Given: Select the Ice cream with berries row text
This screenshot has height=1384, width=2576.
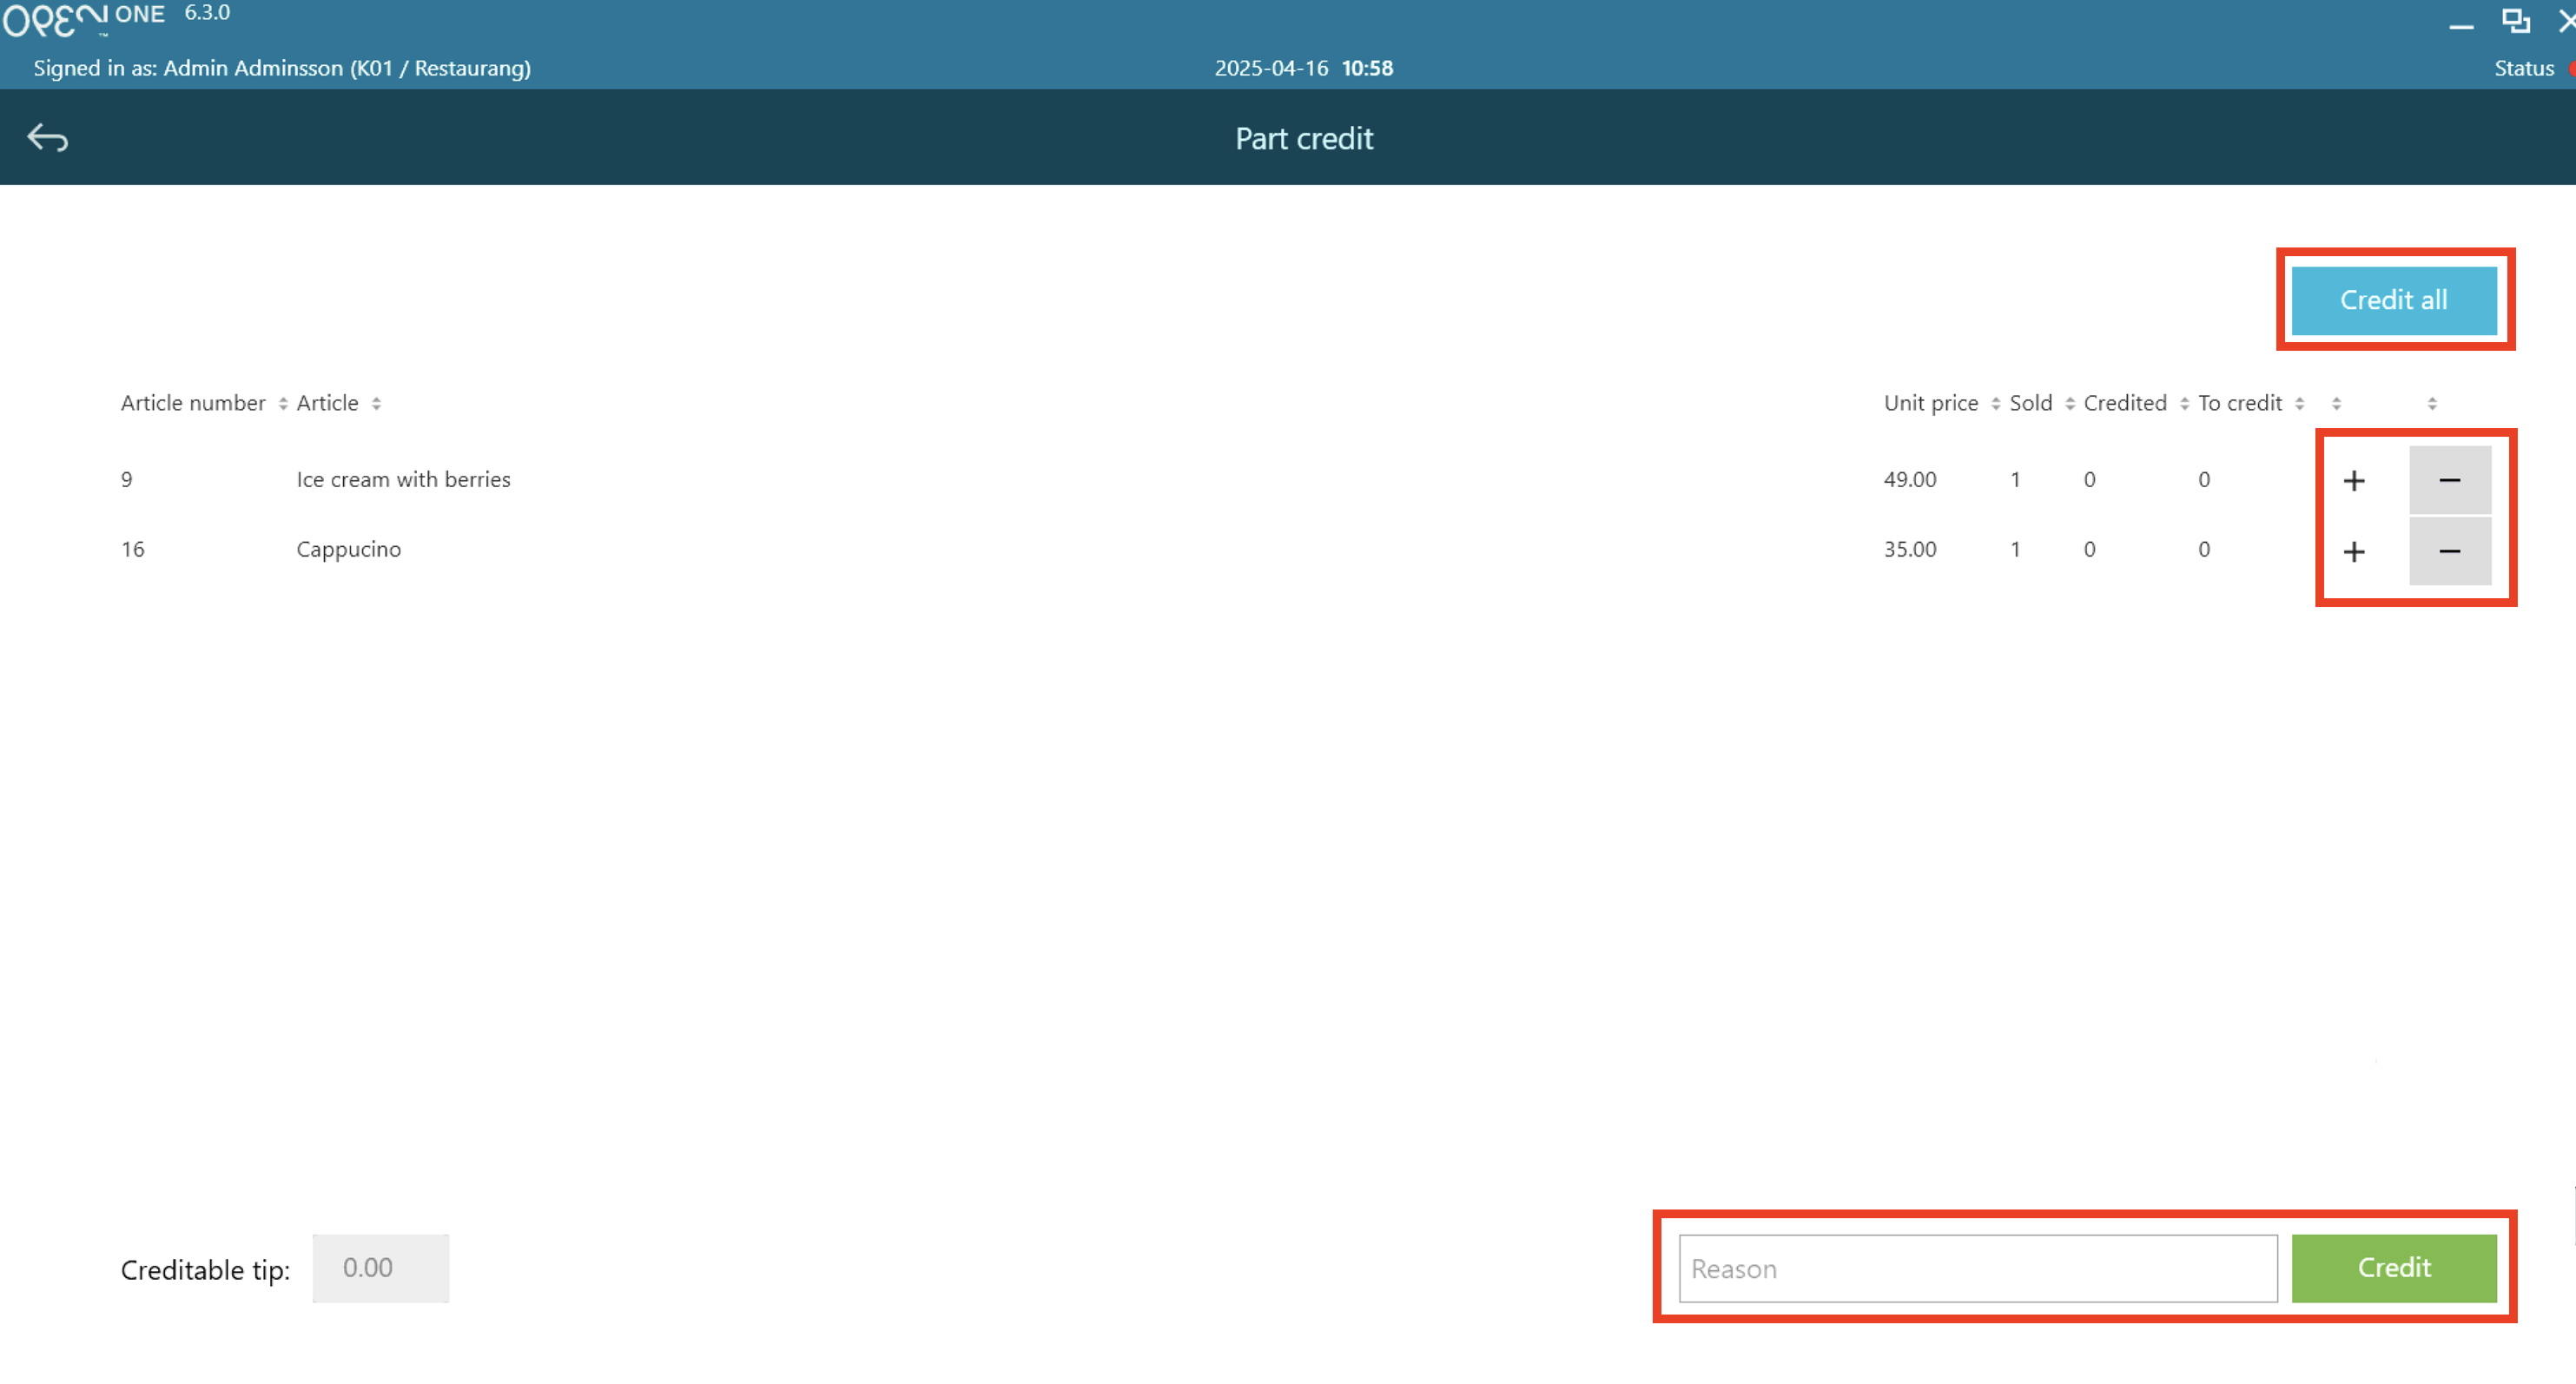Looking at the screenshot, I should click(x=403, y=480).
